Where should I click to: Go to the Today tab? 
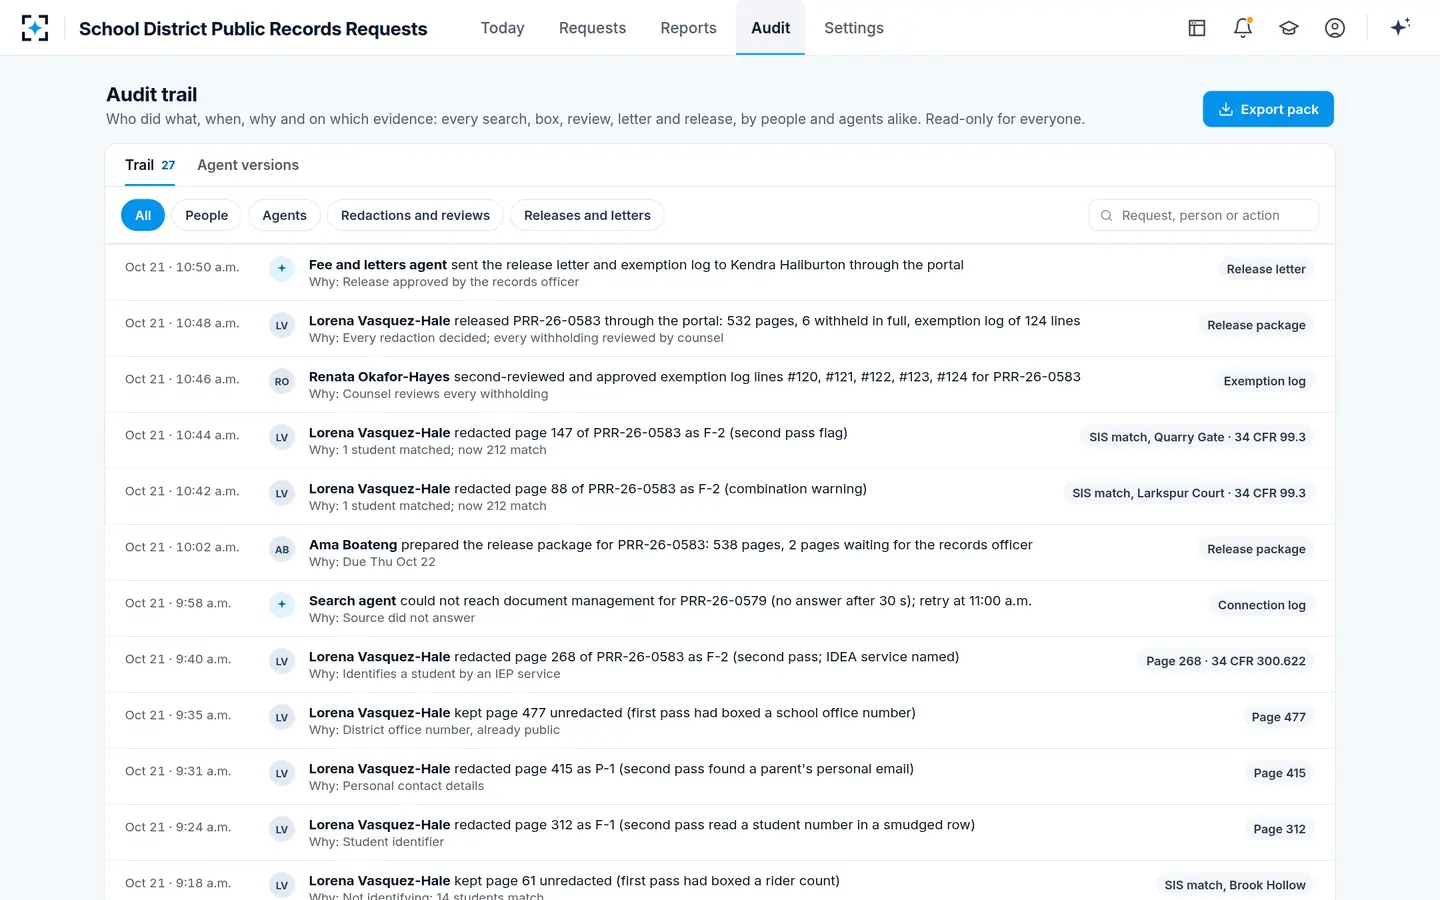pos(502,28)
